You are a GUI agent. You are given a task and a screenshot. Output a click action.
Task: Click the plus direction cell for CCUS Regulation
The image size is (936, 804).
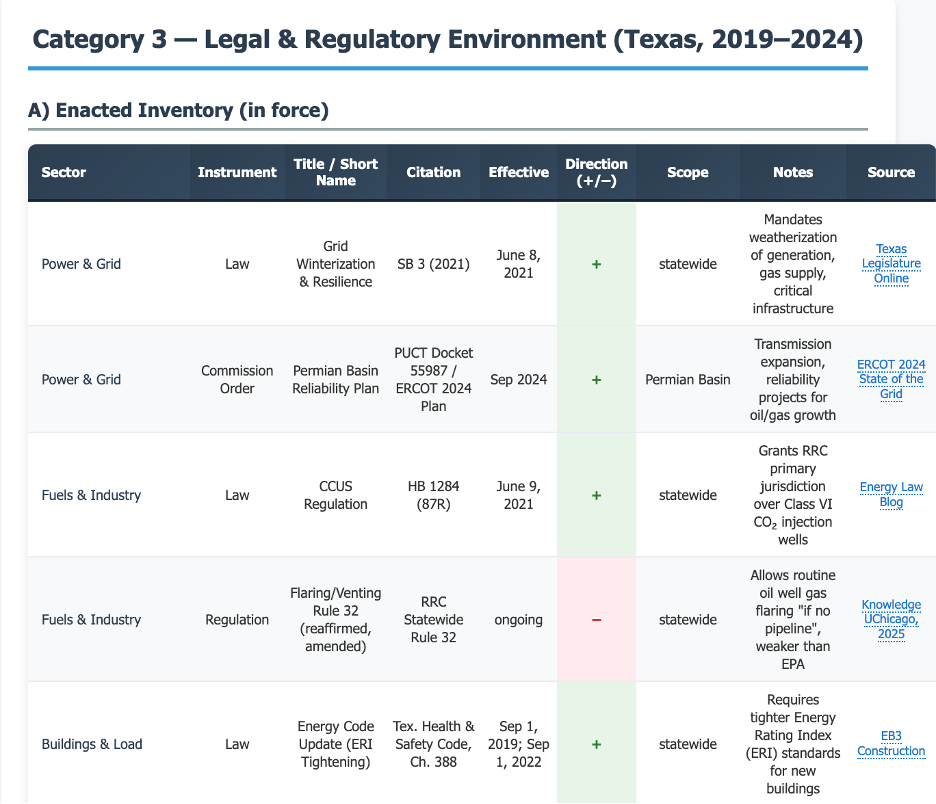(x=596, y=495)
